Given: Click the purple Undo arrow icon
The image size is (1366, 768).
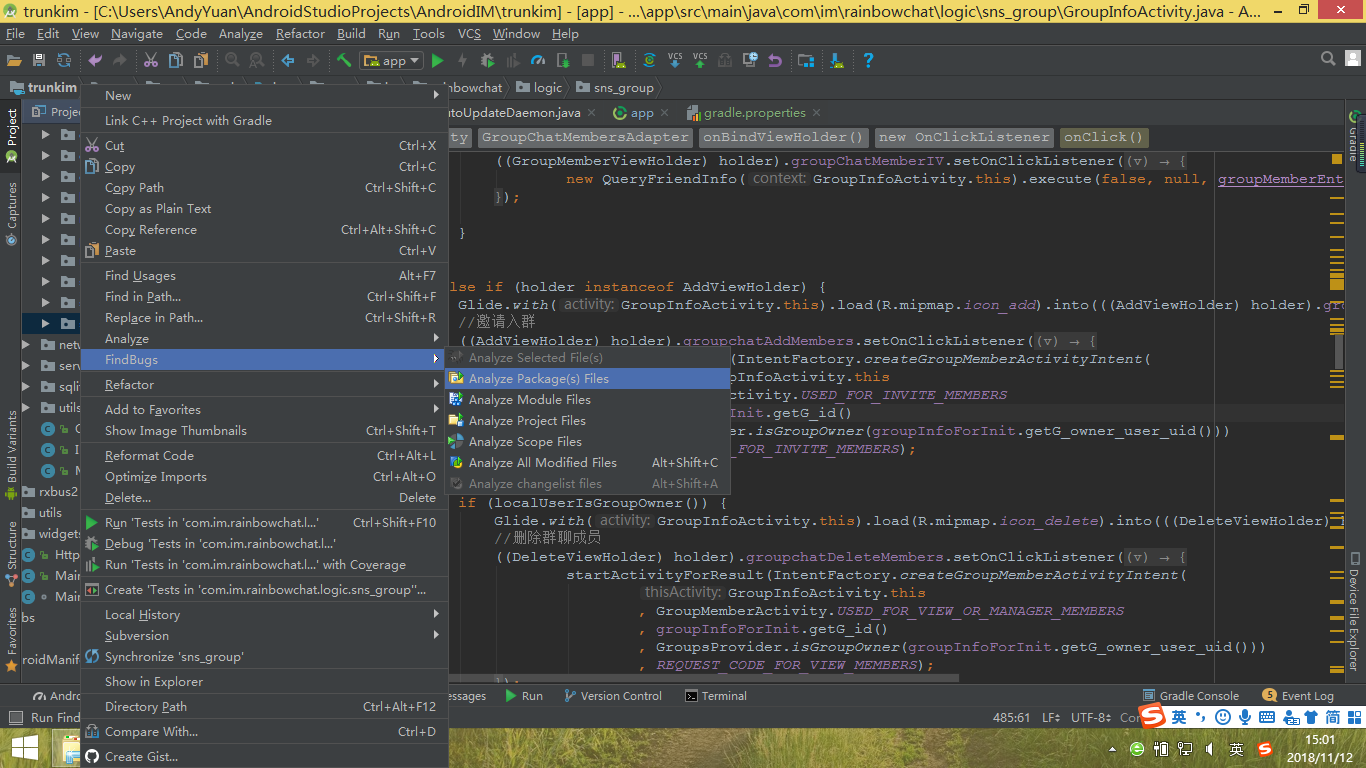Looking at the screenshot, I should (96, 60).
